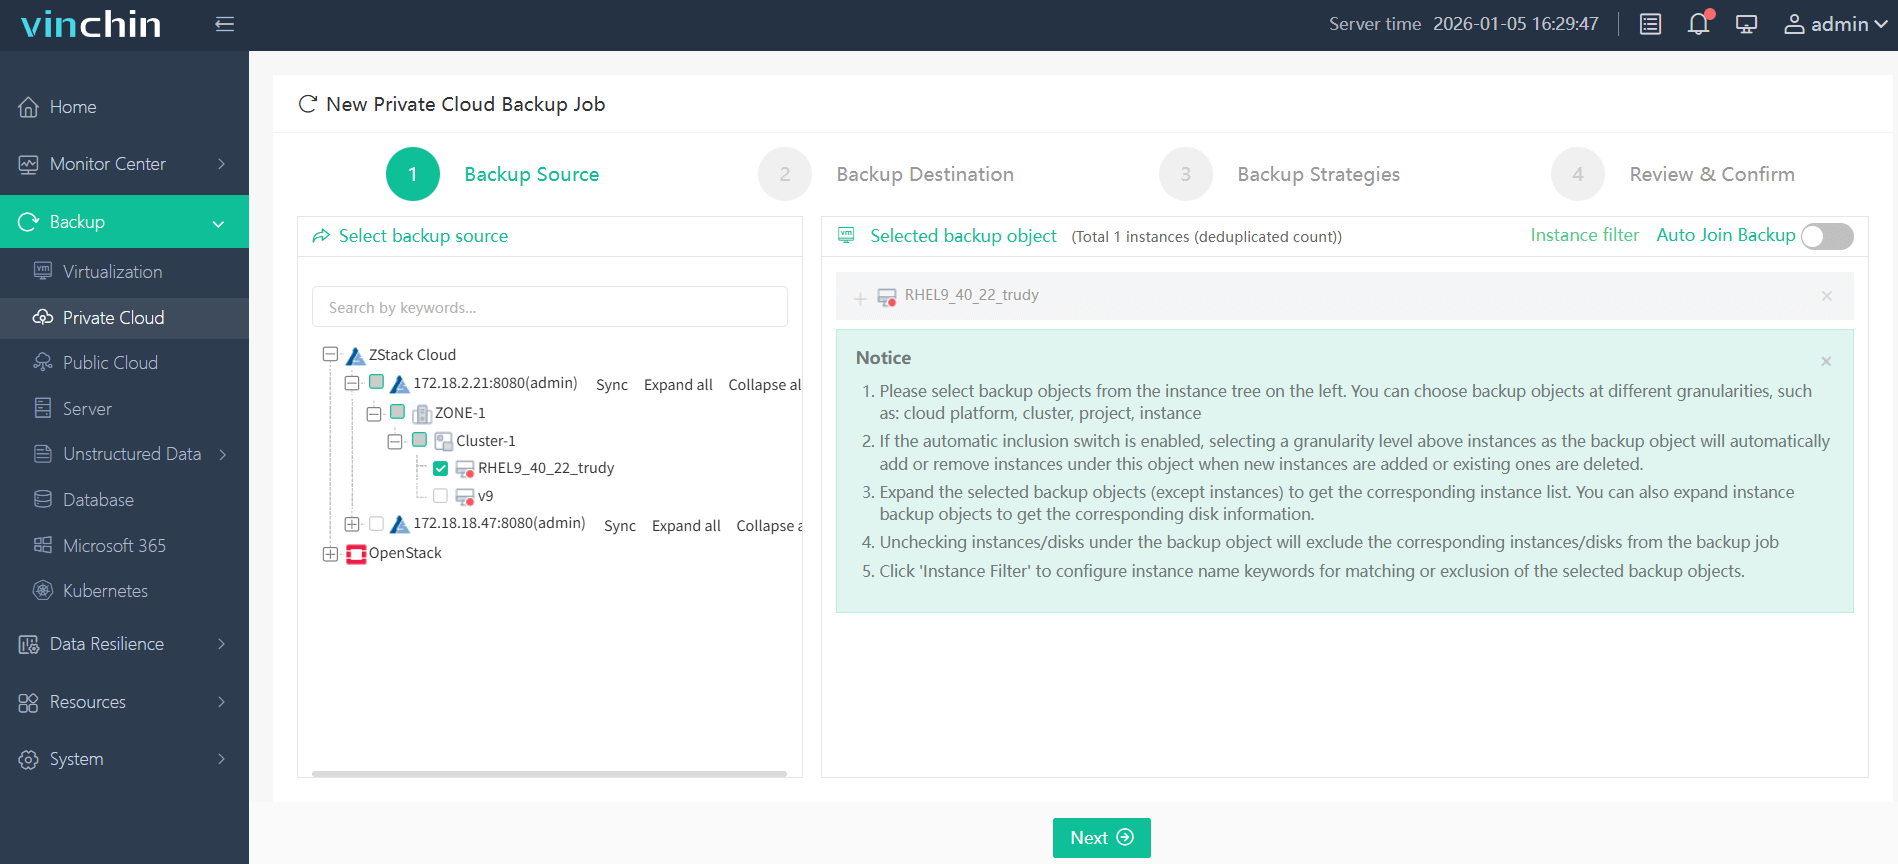Click the Next button
This screenshot has width=1898, height=864.
pos(1102,838)
